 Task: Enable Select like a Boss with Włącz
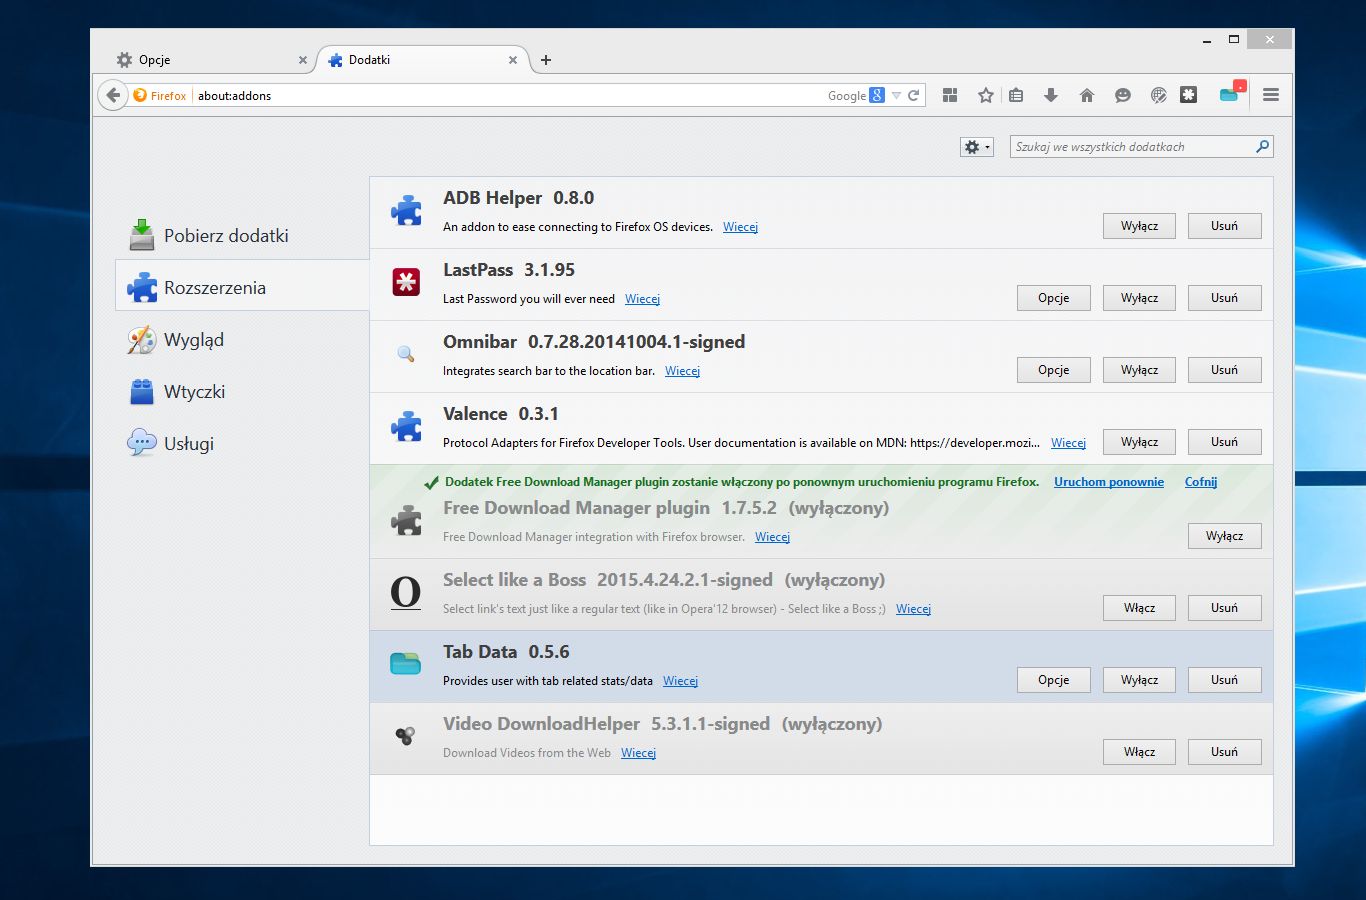pos(1139,608)
